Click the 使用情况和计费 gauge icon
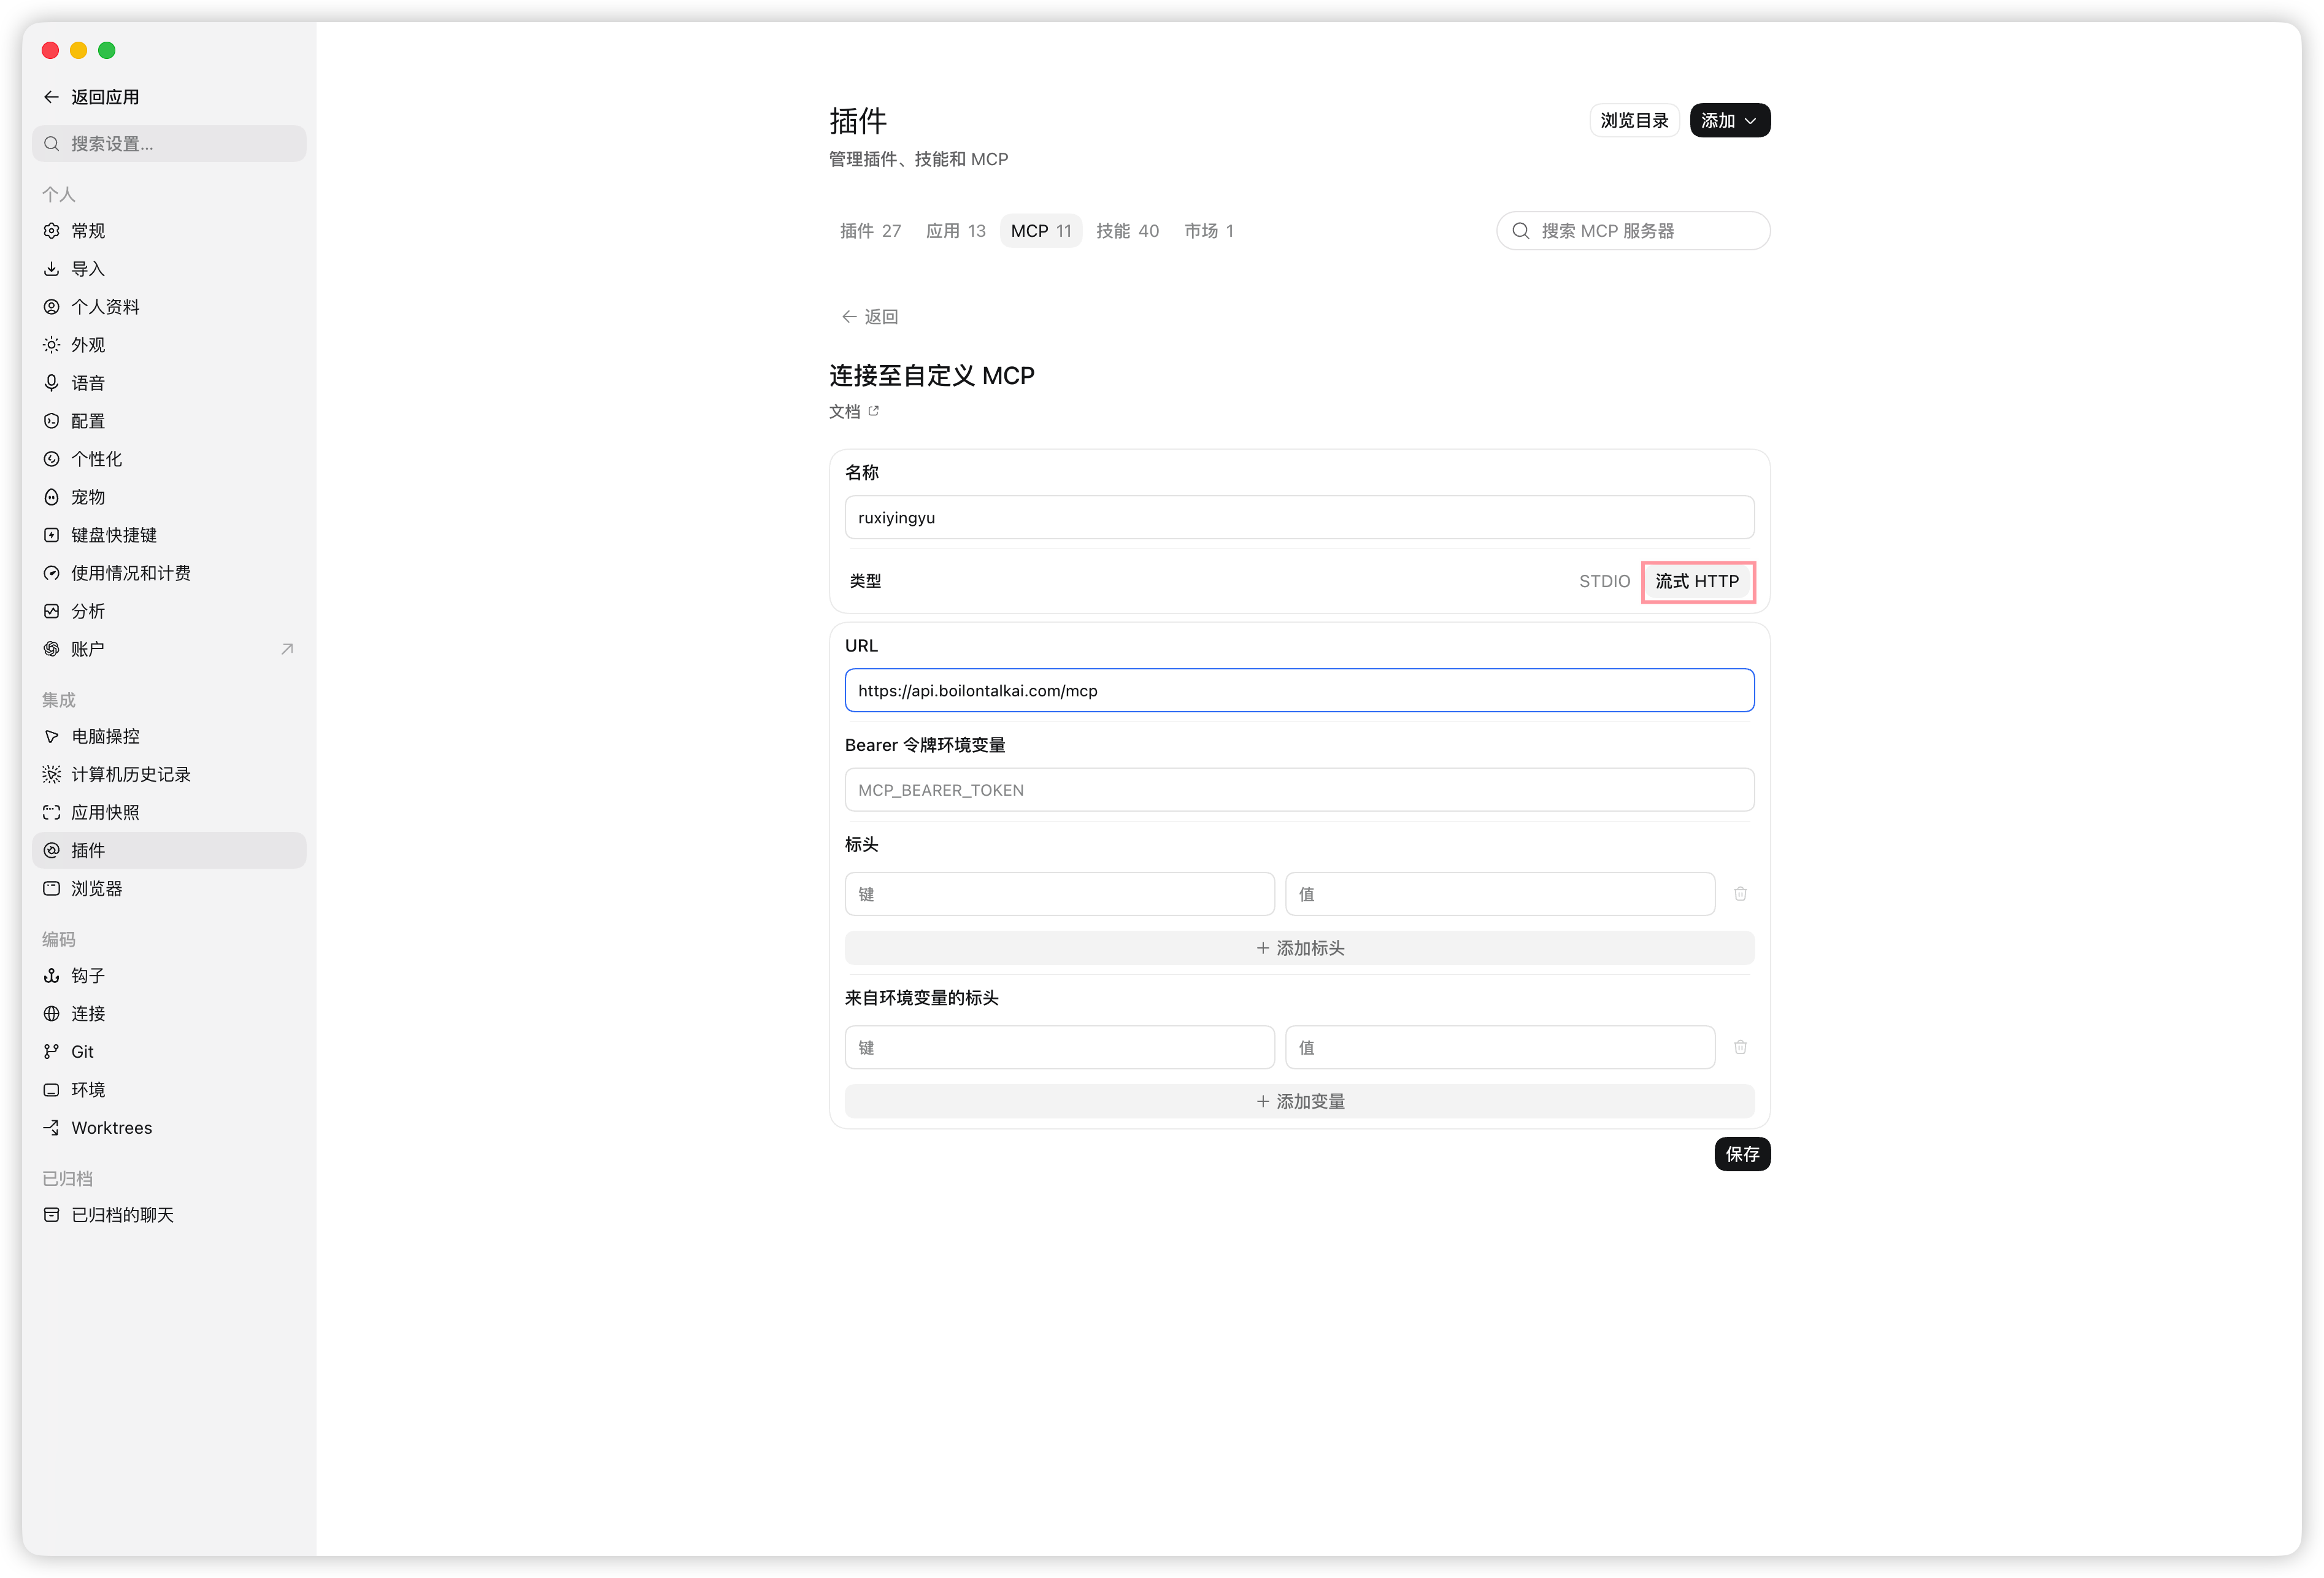 [x=51, y=573]
